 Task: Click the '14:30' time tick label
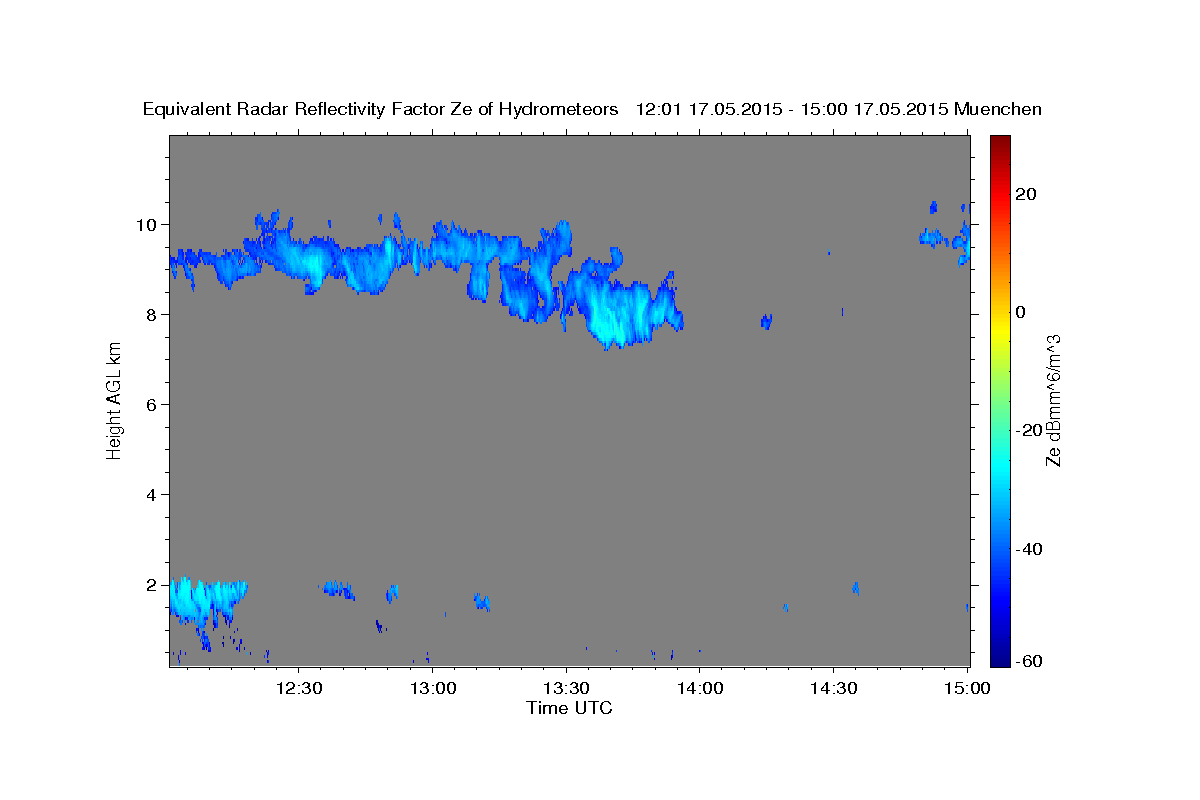click(834, 688)
